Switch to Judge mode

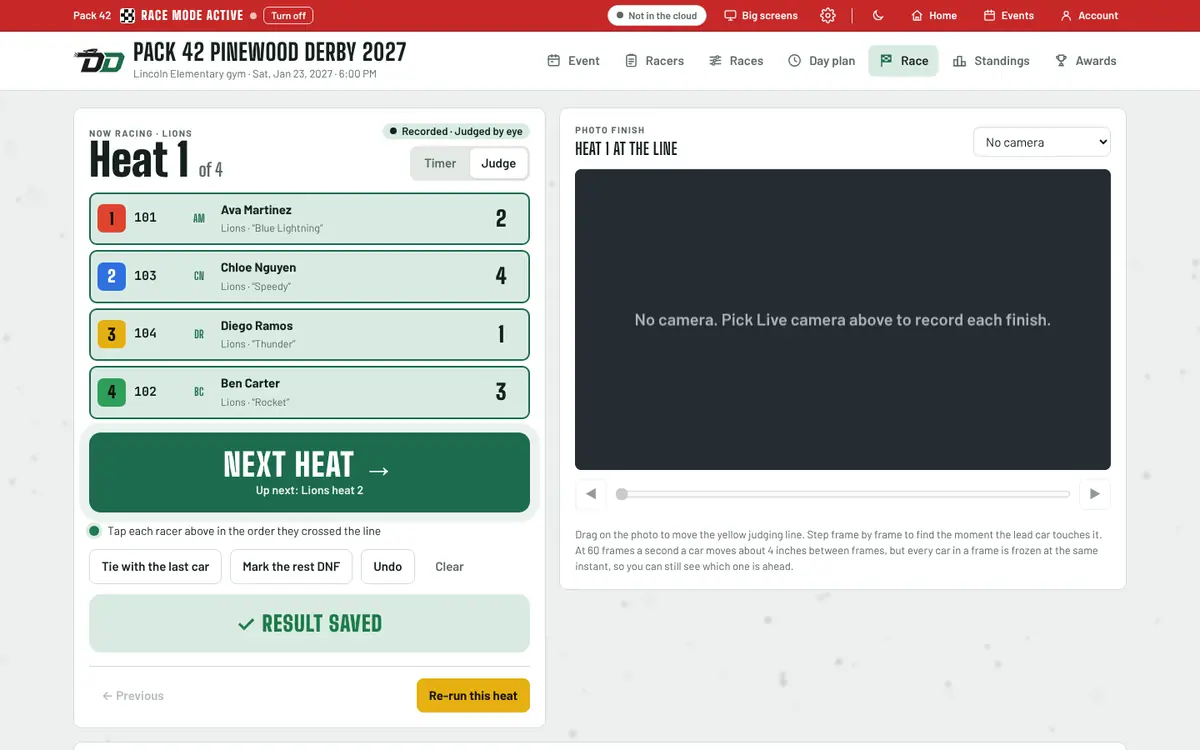(498, 163)
